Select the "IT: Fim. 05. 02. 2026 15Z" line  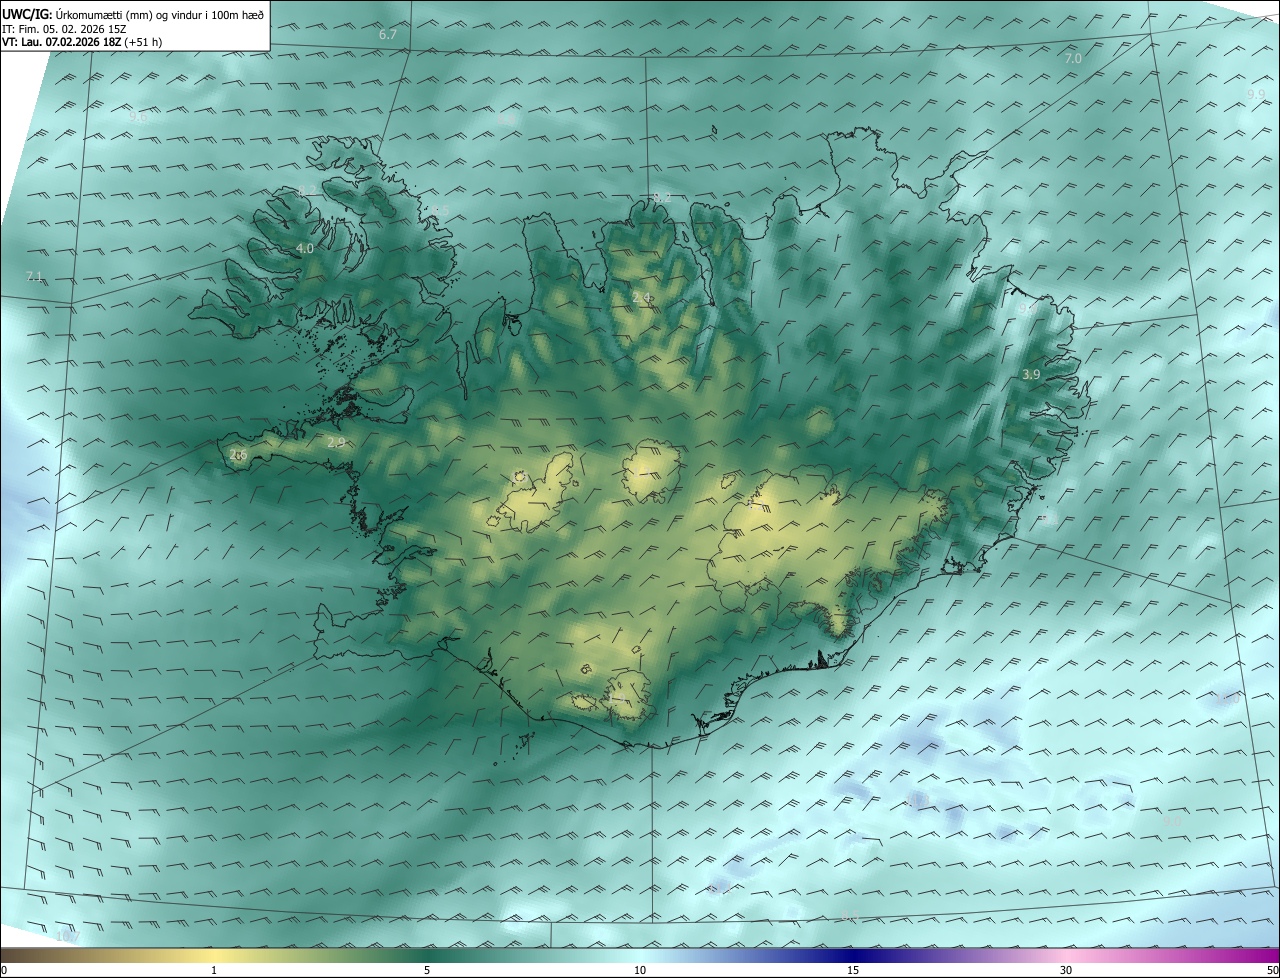(63, 29)
